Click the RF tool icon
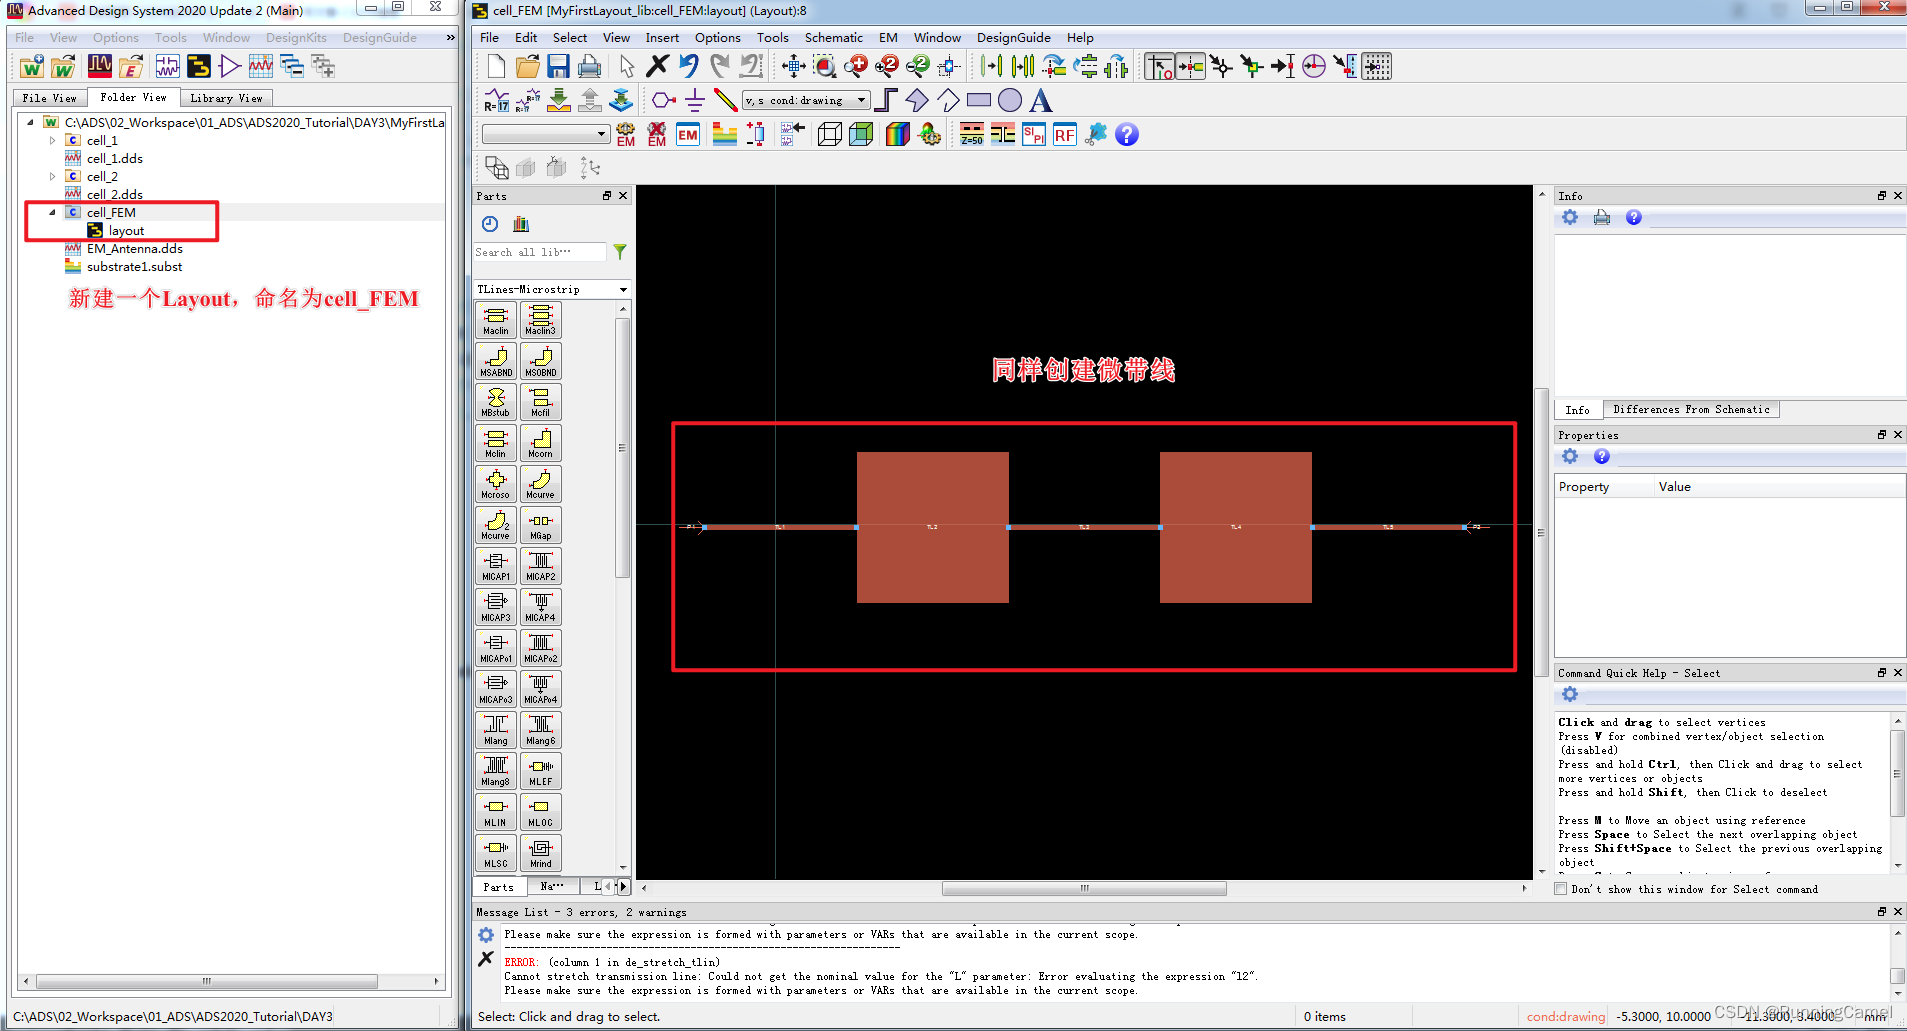 coord(1065,134)
